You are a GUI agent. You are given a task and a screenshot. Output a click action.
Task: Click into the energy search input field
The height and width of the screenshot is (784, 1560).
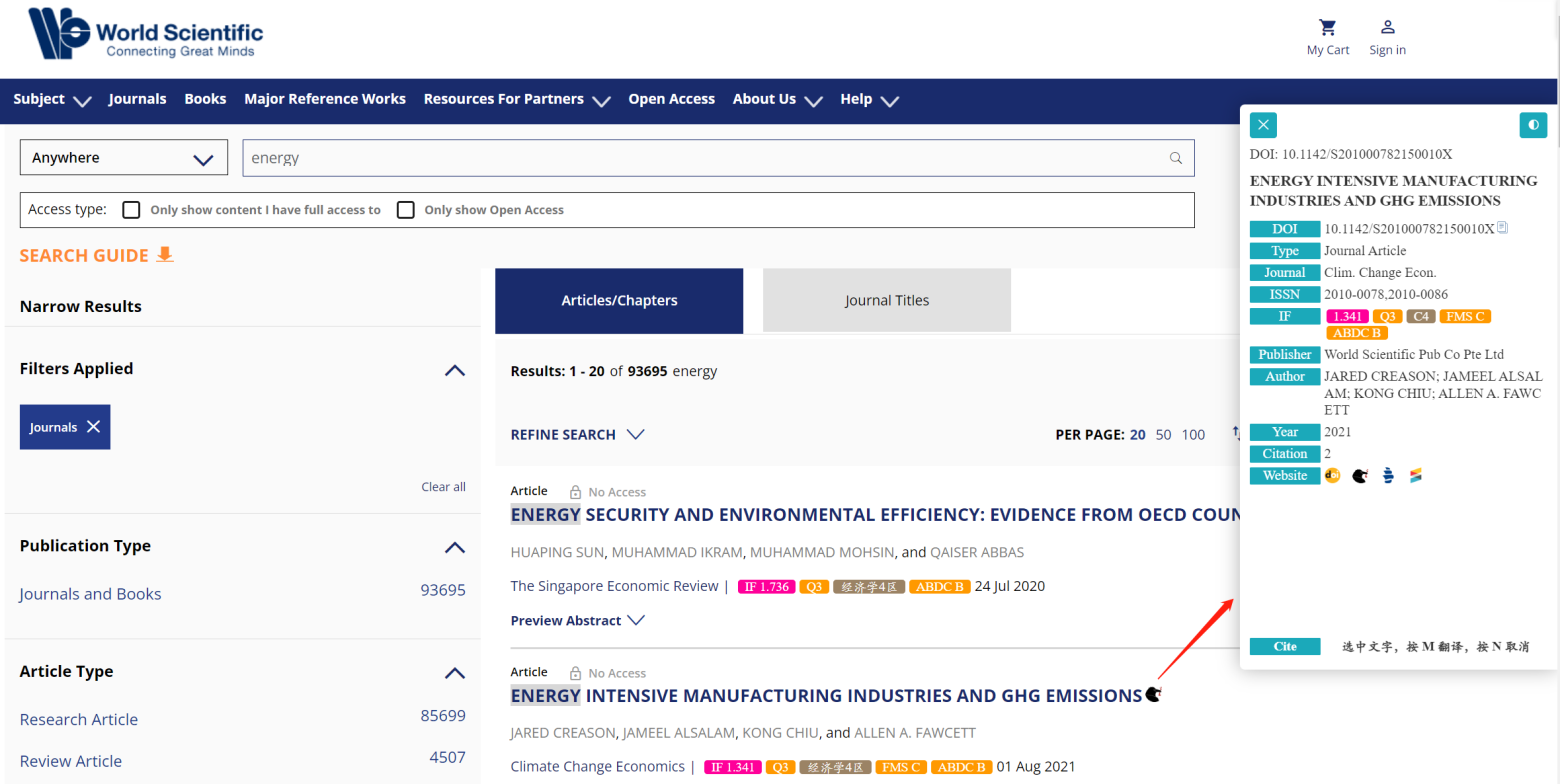point(700,158)
